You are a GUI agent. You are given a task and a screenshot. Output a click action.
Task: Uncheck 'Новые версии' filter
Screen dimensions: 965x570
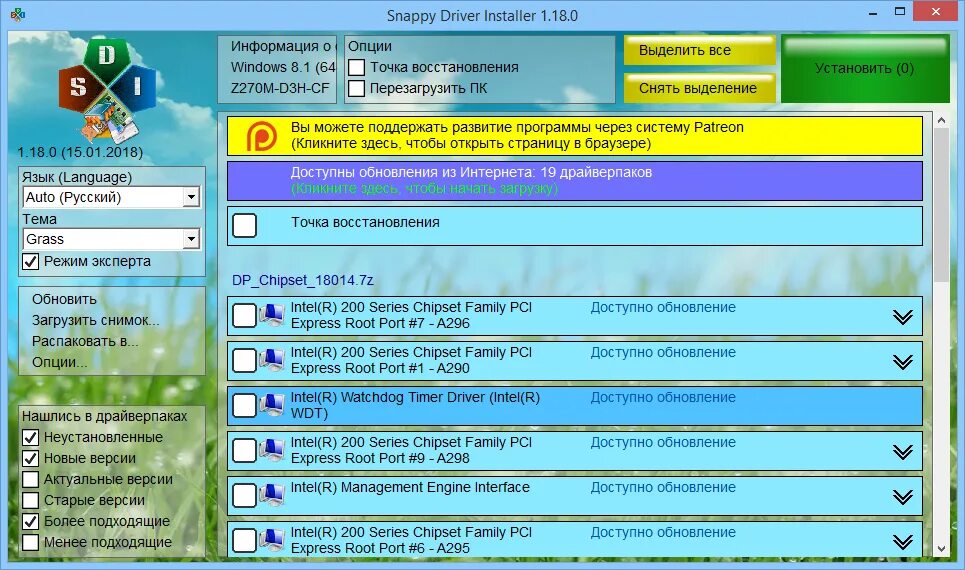pyautogui.click(x=31, y=459)
